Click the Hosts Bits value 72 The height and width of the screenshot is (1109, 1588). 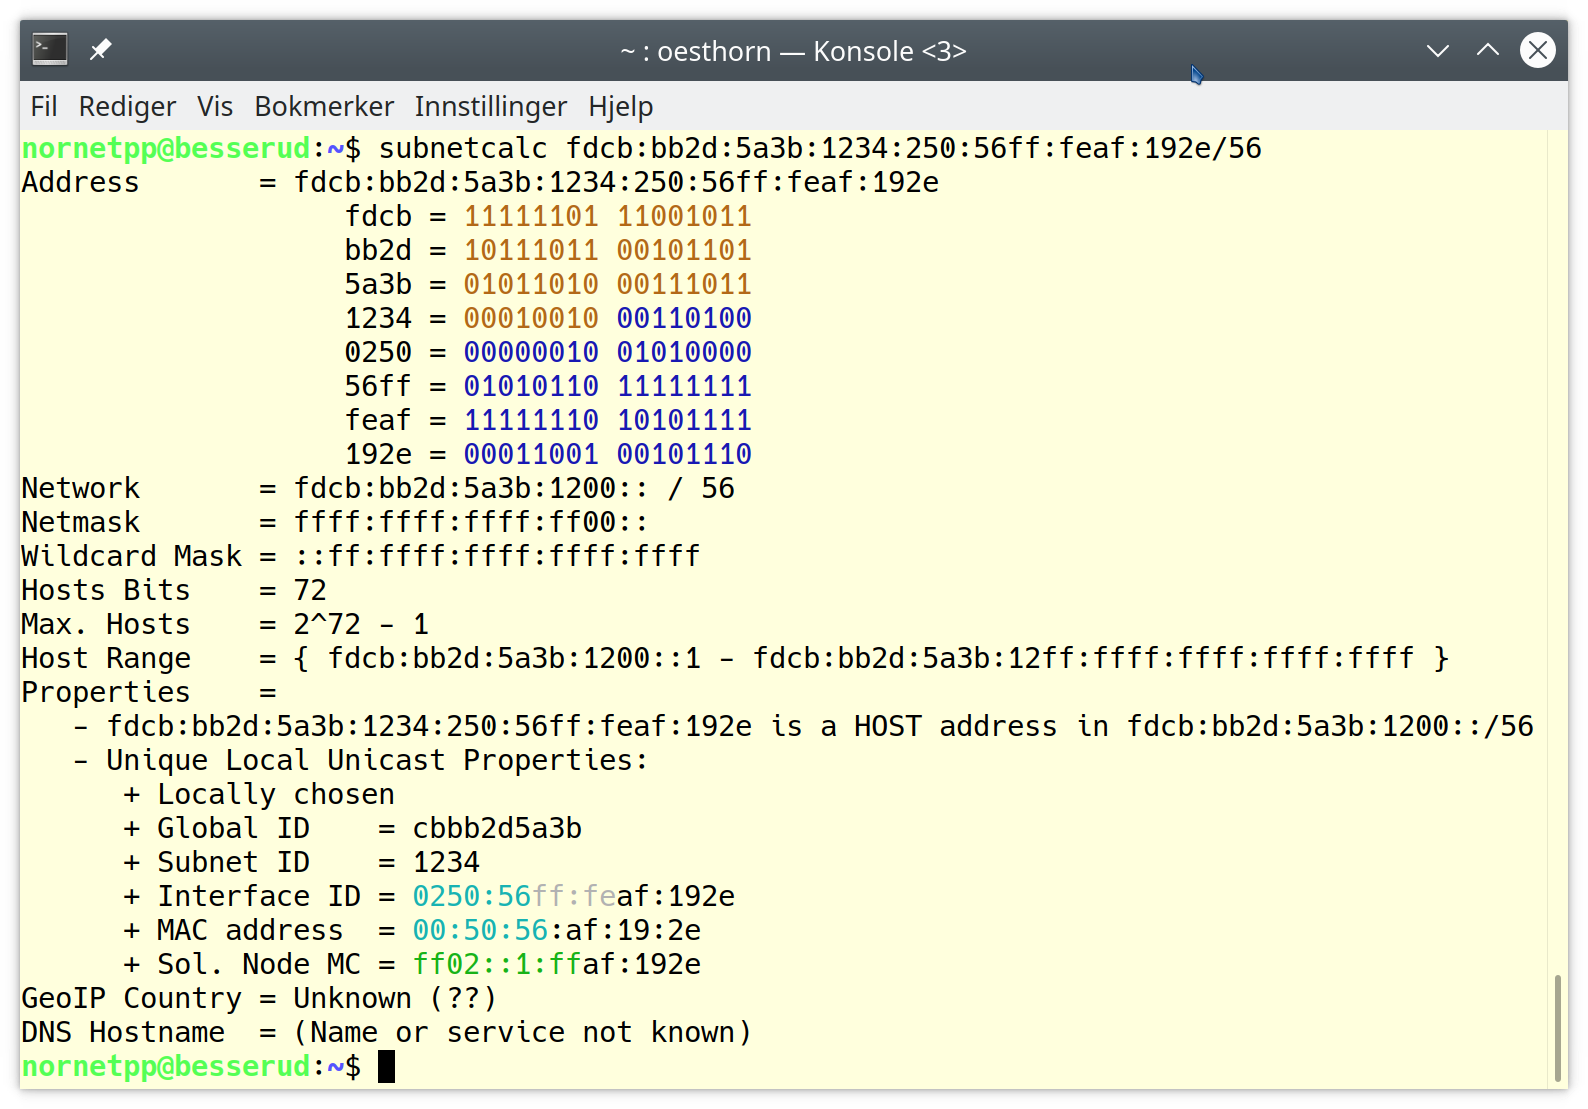point(310,590)
